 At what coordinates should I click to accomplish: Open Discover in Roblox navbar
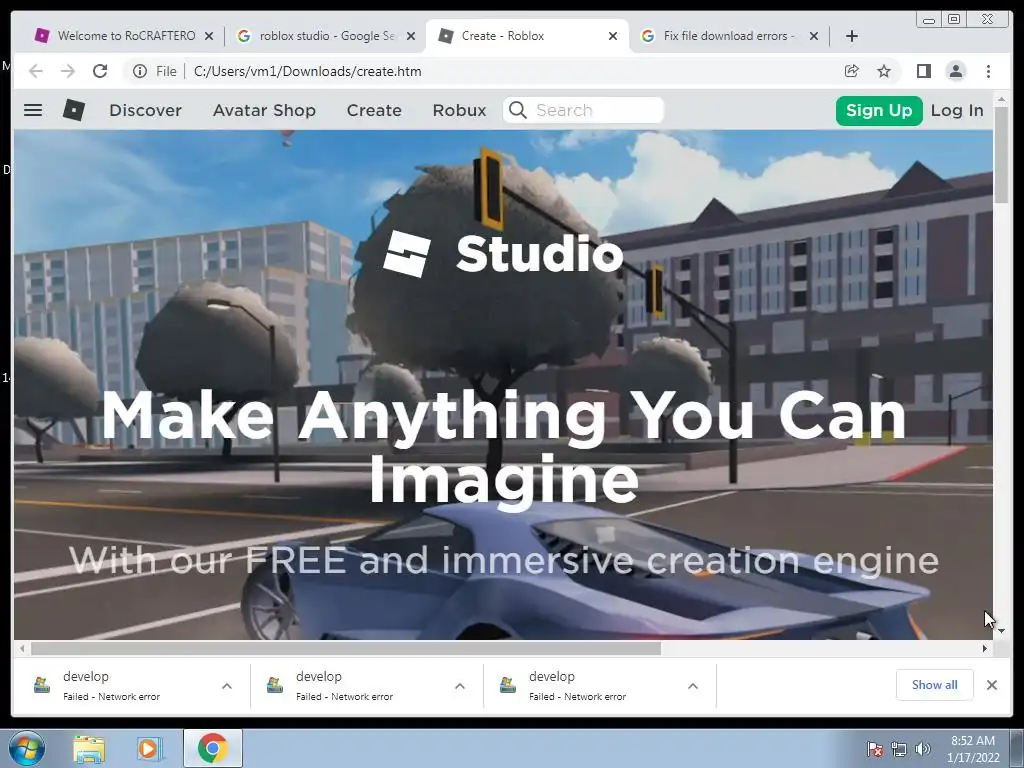(146, 110)
